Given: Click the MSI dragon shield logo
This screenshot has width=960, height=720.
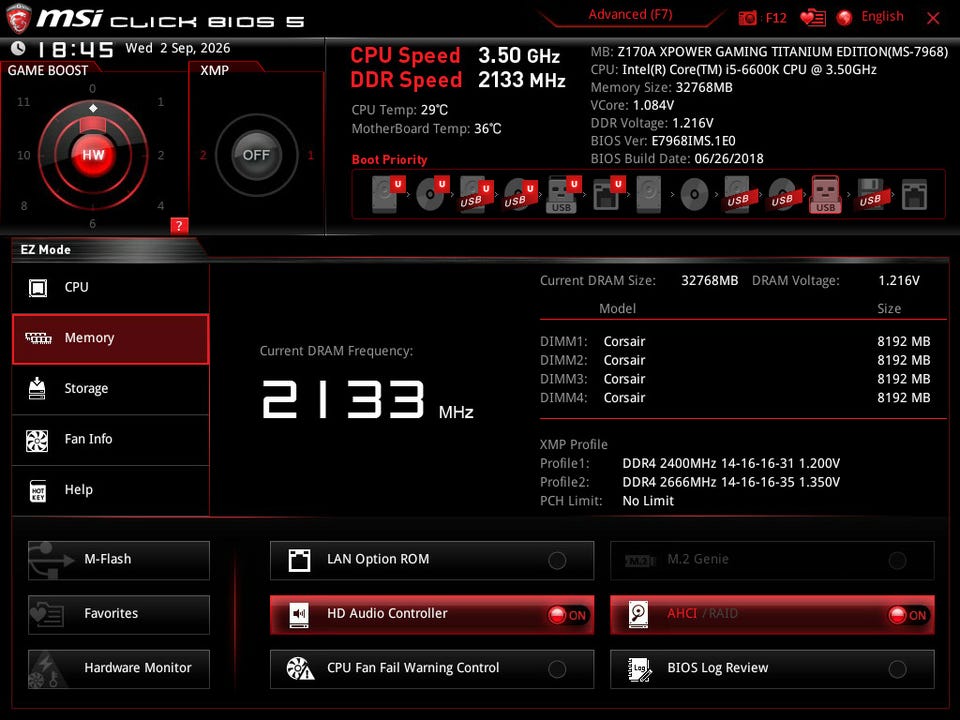Looking at the screenshot, I should 18,18.
